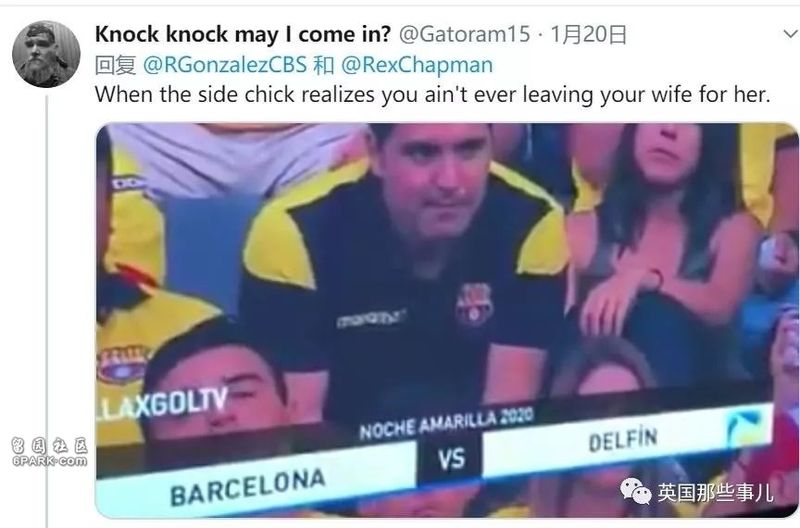
Task: Click the VS box in the scoreboard
Action: point(450,458)
